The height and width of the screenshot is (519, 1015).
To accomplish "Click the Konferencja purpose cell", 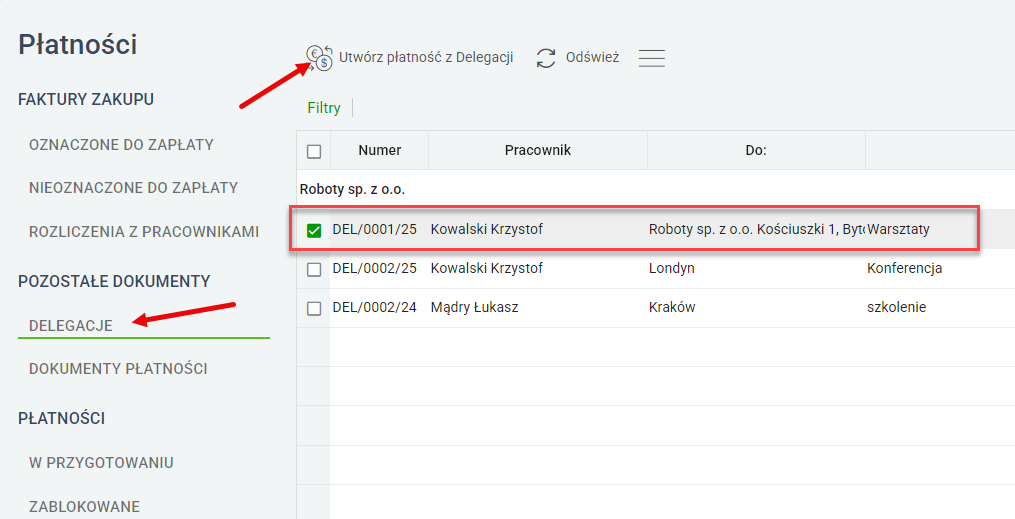I will click(x=904, y=268).
